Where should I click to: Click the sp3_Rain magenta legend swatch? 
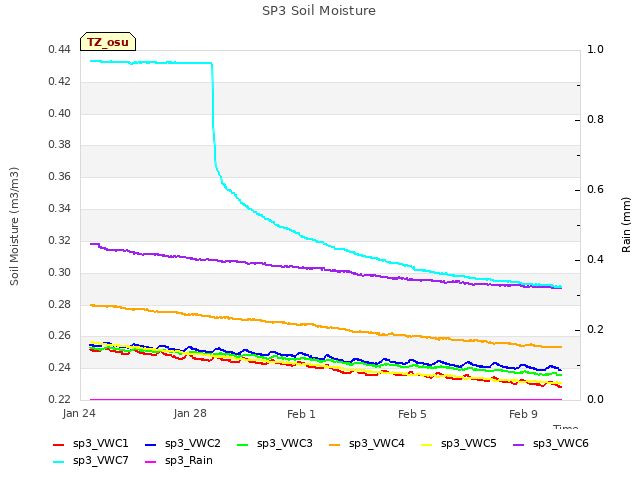click(x=151, y=462)
